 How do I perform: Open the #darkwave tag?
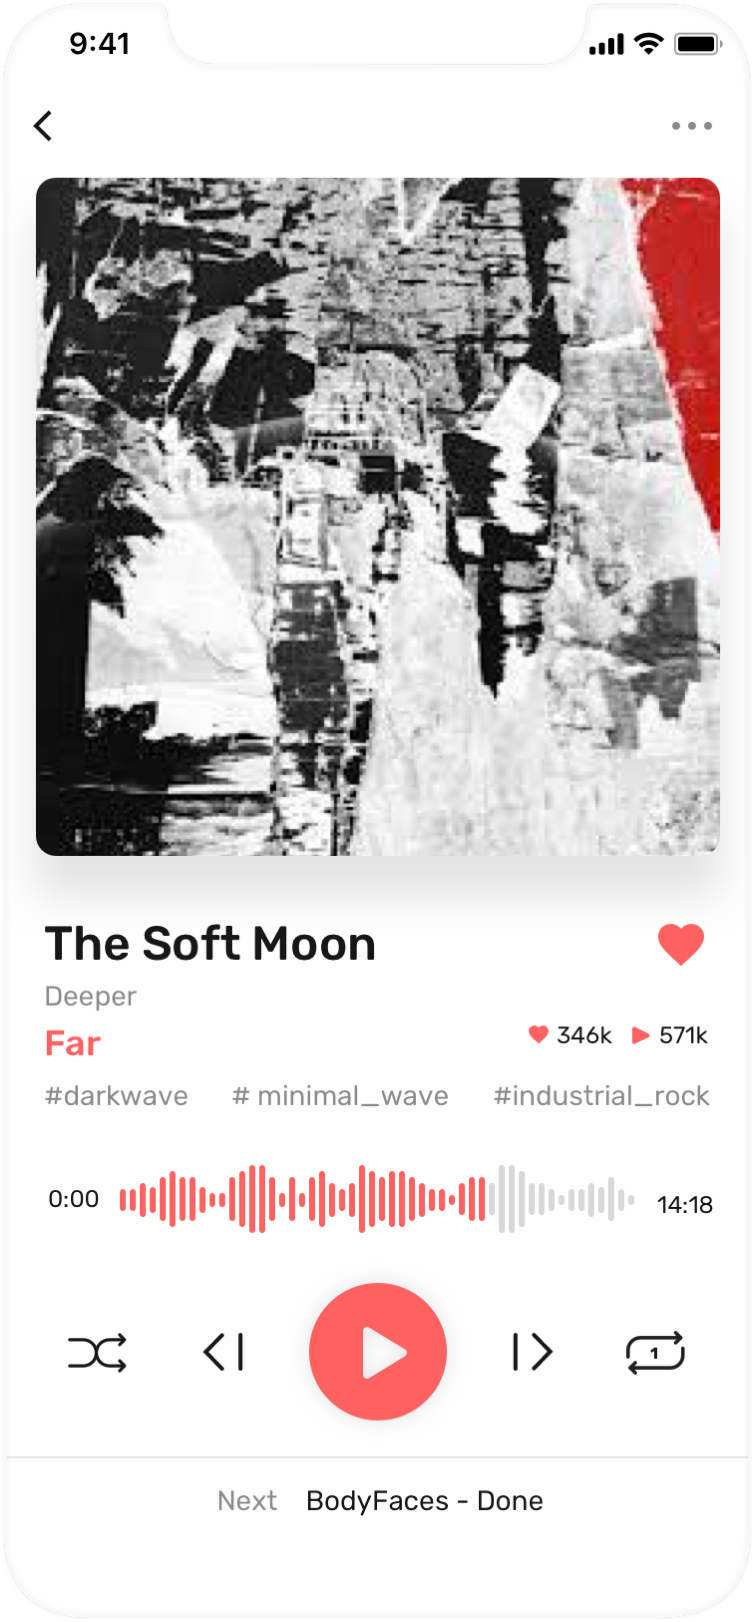pyautogui.click(x=117, y=1096)
